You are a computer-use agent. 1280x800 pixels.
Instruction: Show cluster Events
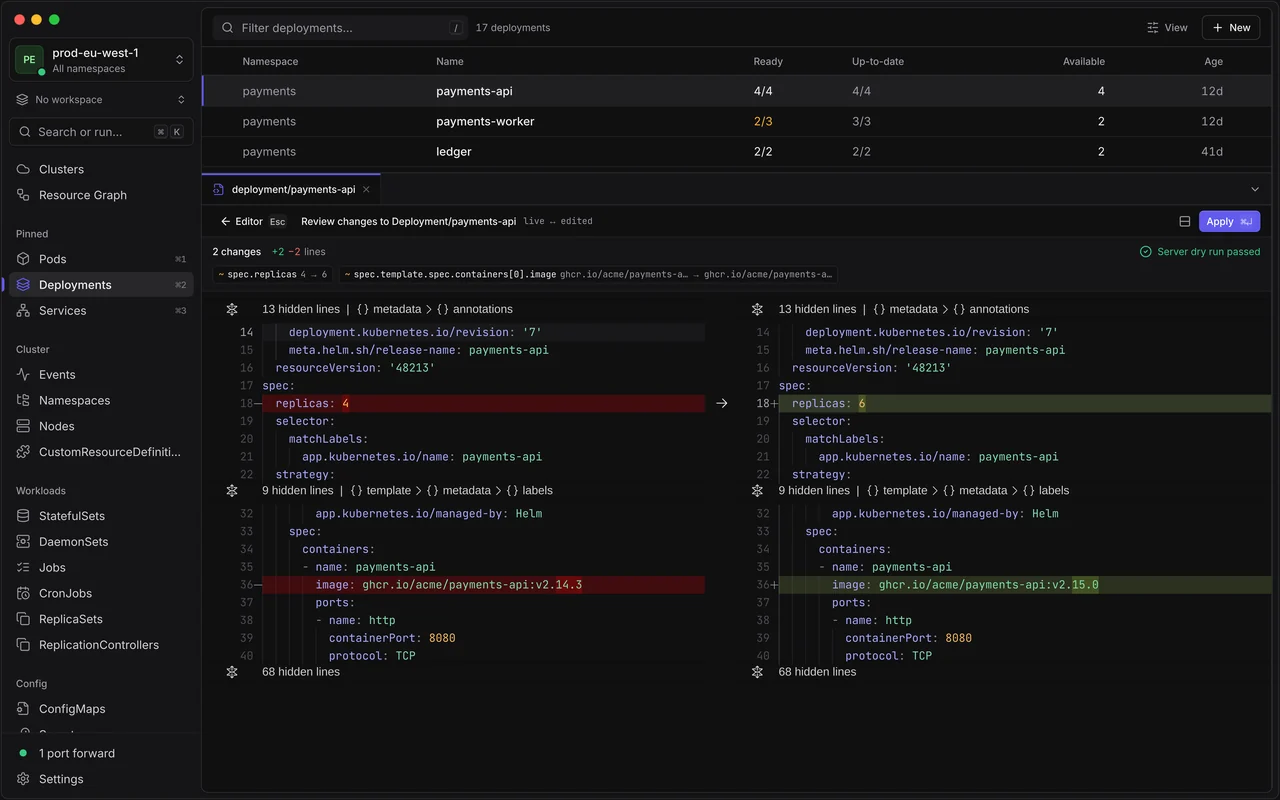point(101,375)
